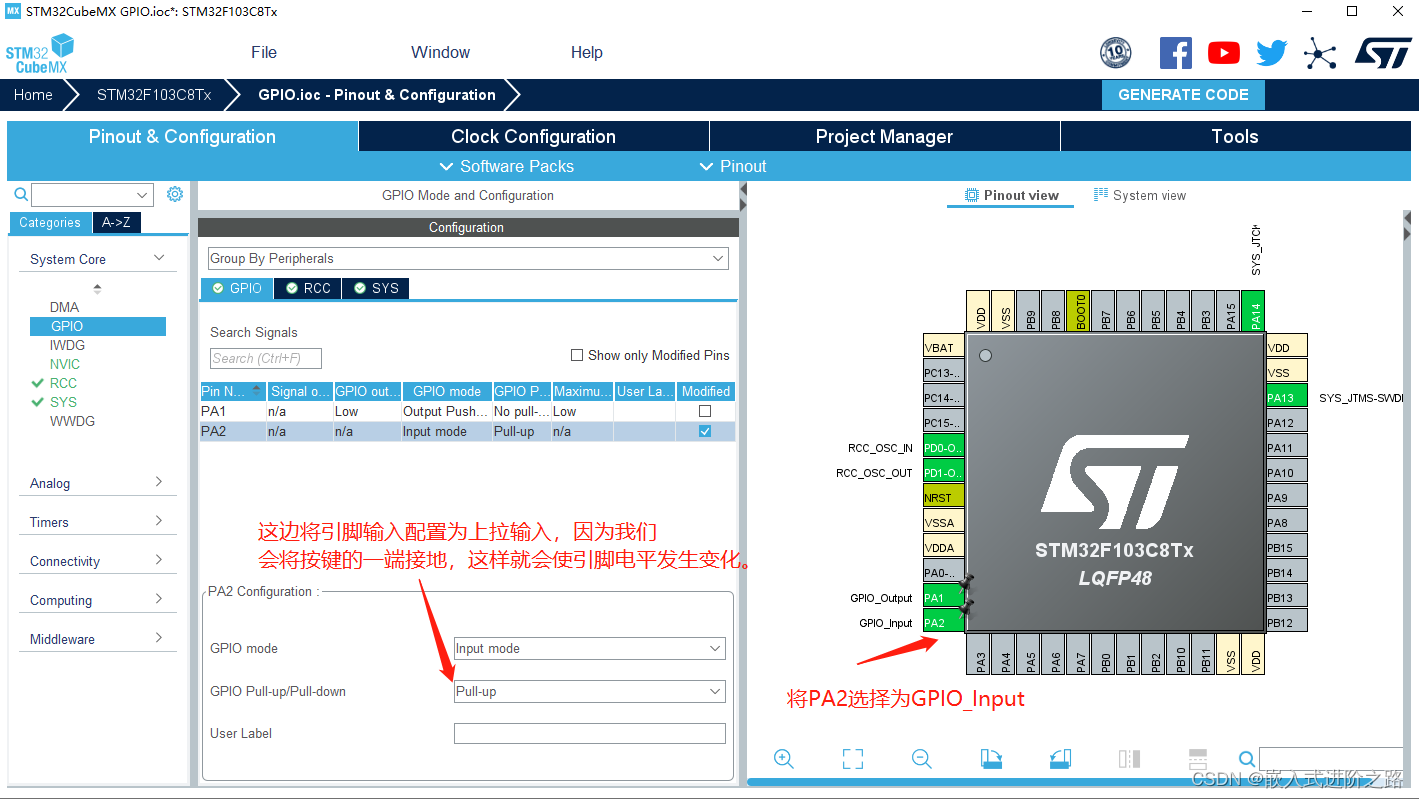Viewport: 1419px width, 799px height.
Task: Open the category search combo box
Action: pos(92,195)
